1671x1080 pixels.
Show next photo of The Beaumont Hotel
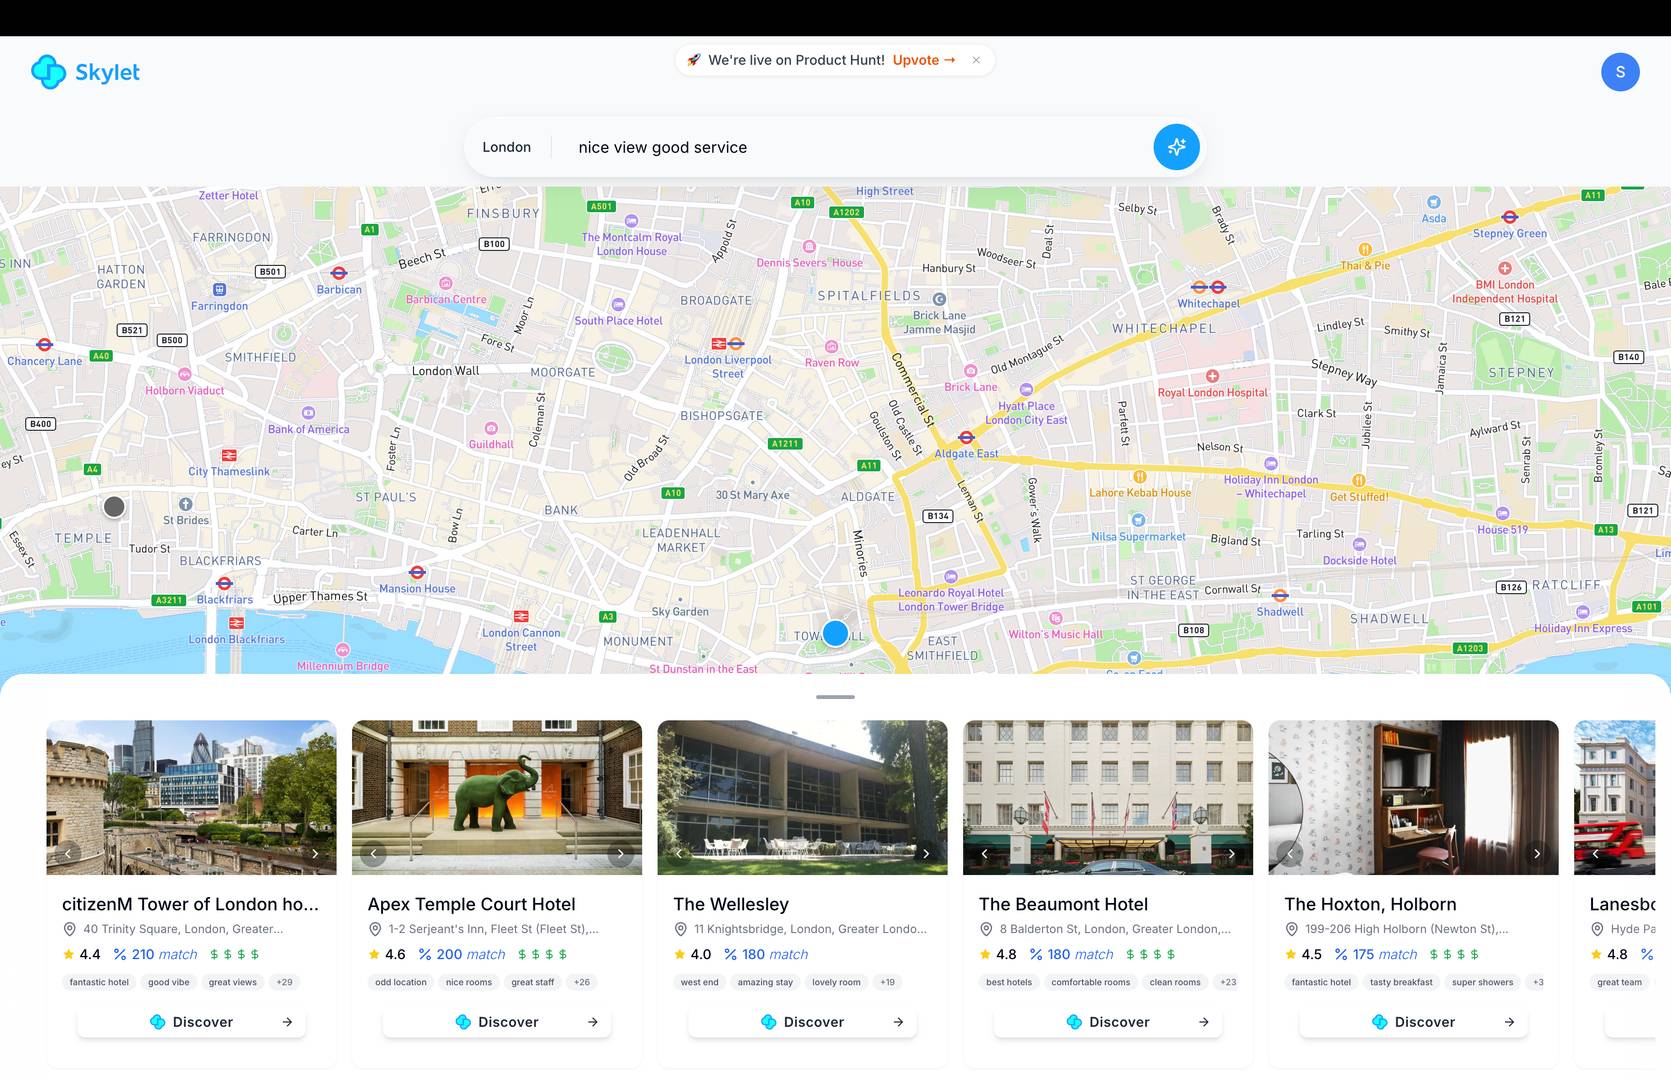pos(1231,854)
